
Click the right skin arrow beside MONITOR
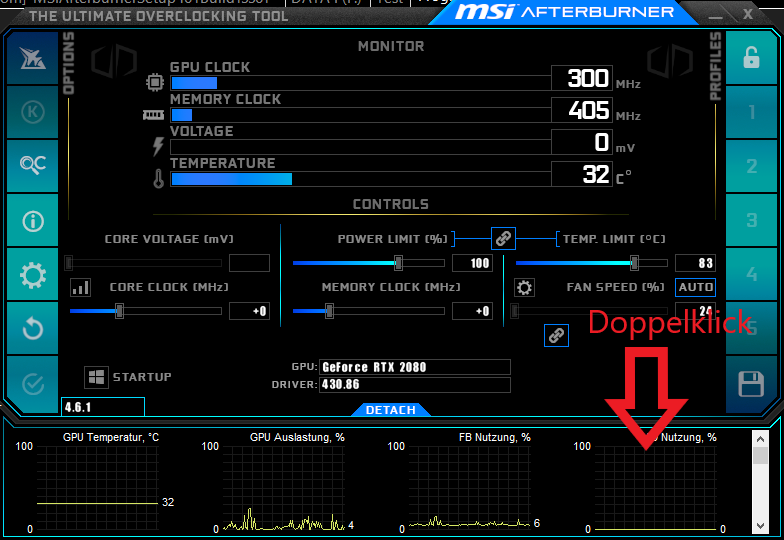[x=670, y=62]
